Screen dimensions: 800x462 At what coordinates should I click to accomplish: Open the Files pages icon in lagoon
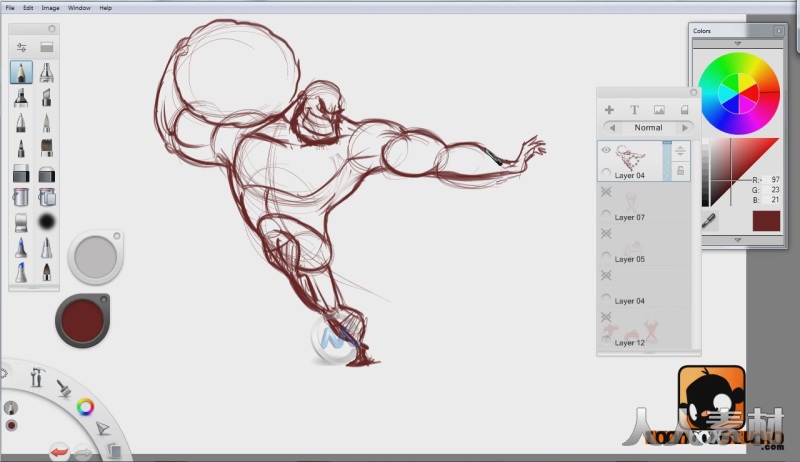(x=114, y=450)
